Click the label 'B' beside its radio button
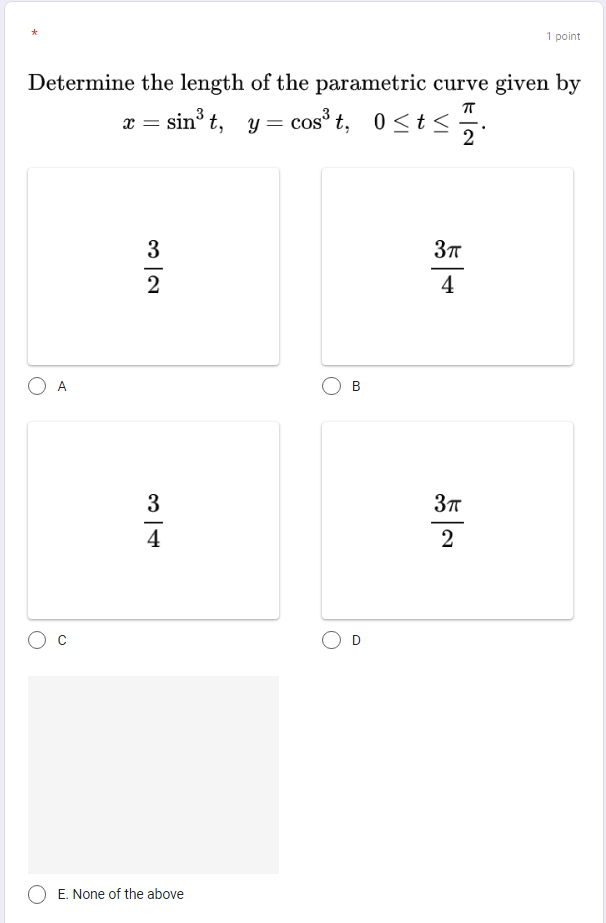Viewport: 606px width, 923px height. tap(356, 386)
